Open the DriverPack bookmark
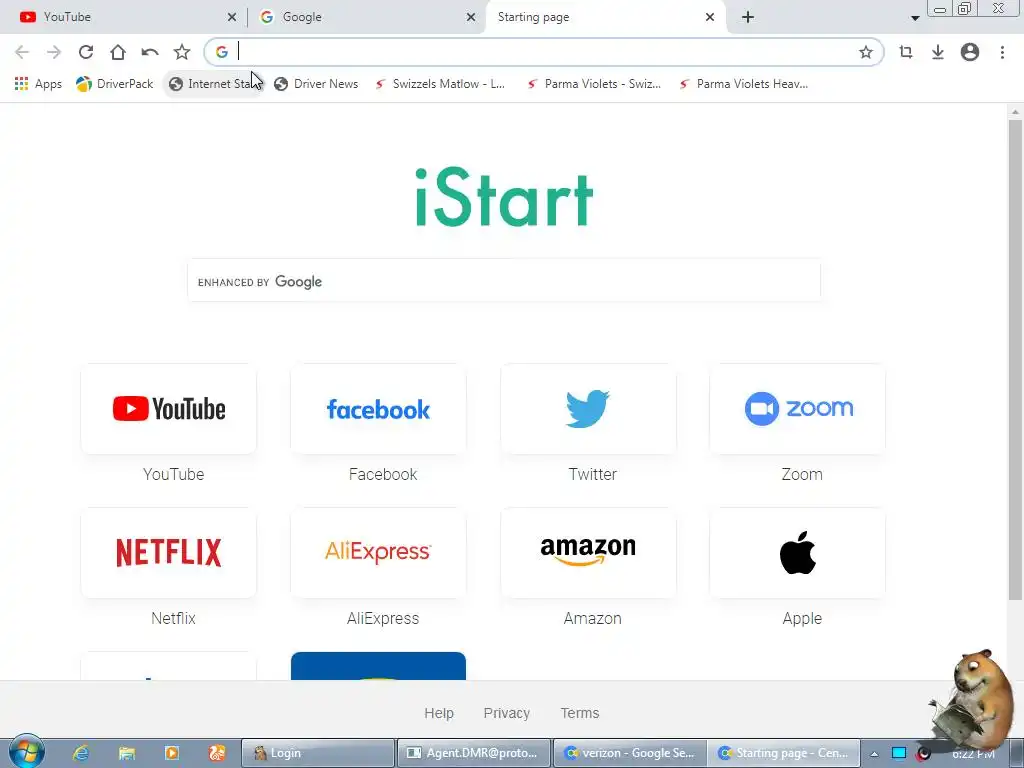This screenshot has width=1024, height=768. tap(114, 84)
